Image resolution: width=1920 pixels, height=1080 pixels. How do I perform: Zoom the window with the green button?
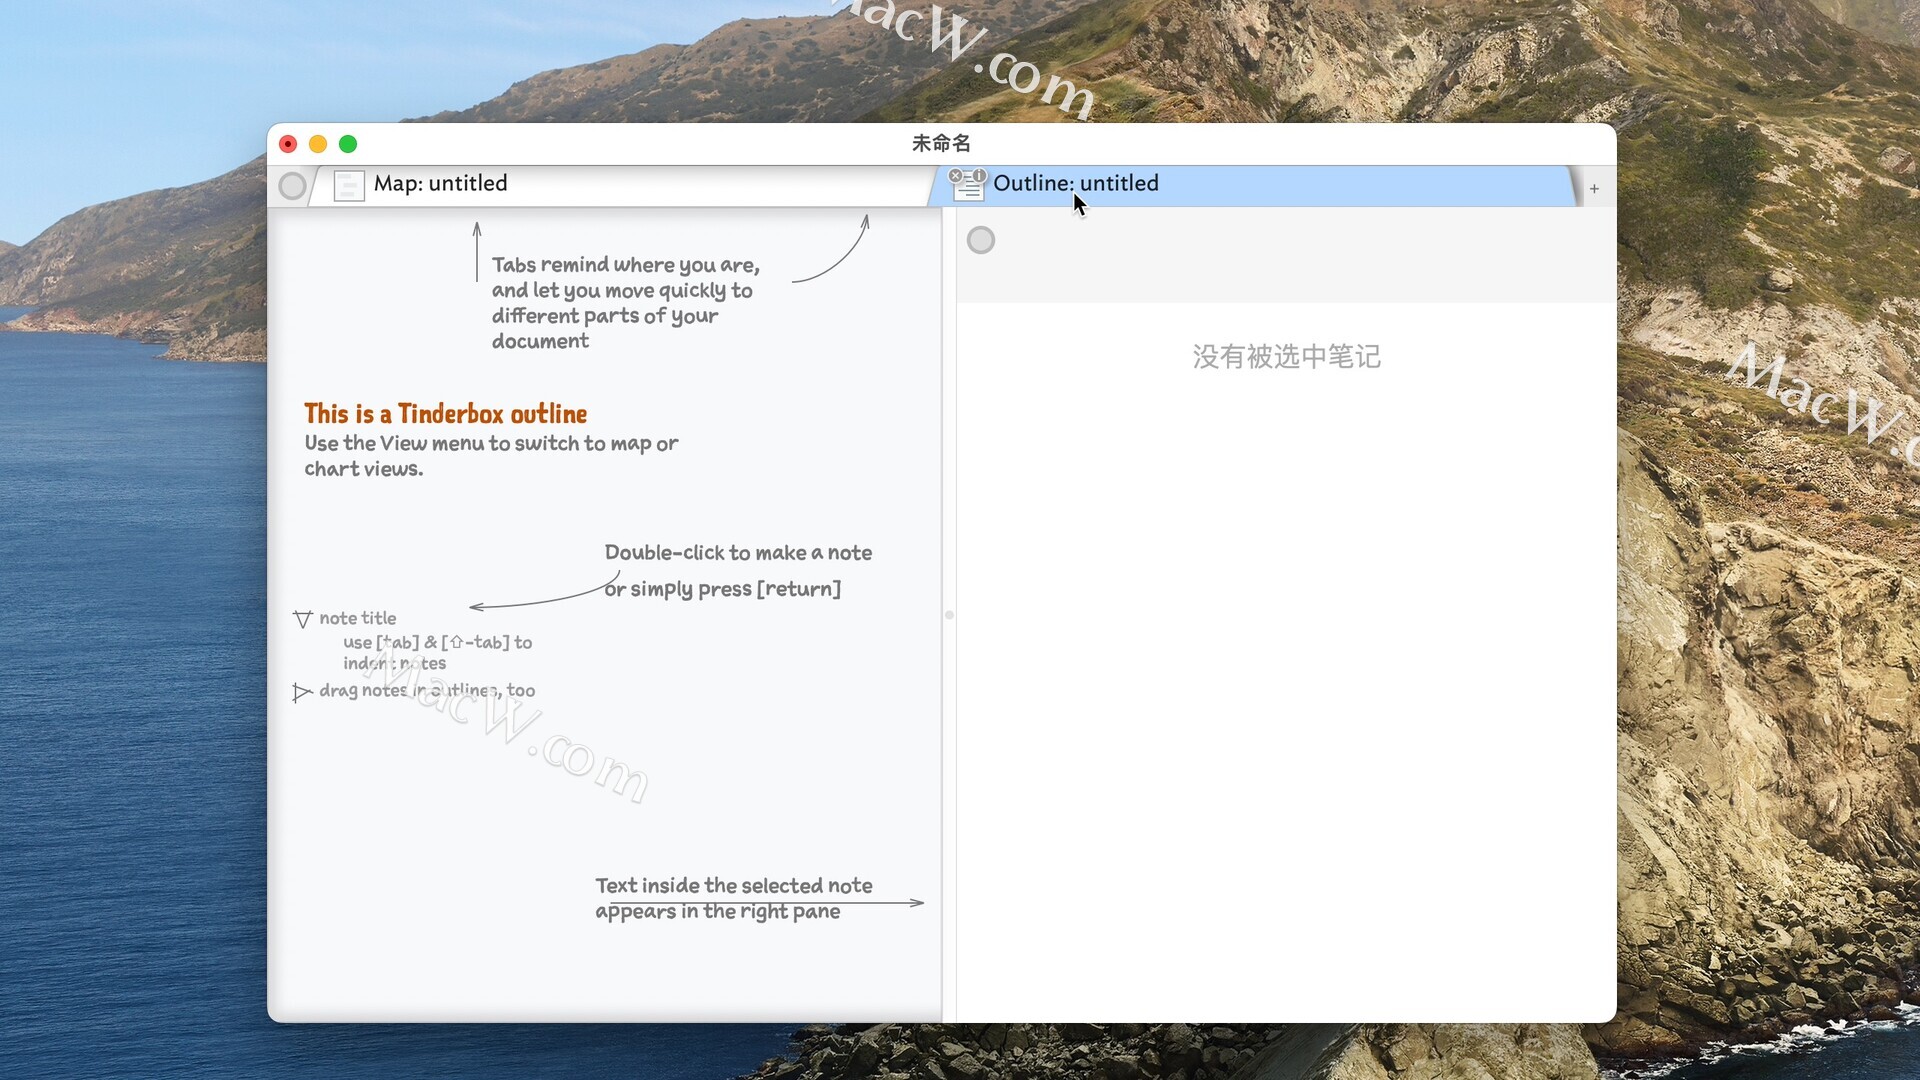click(x=348, y=144)
